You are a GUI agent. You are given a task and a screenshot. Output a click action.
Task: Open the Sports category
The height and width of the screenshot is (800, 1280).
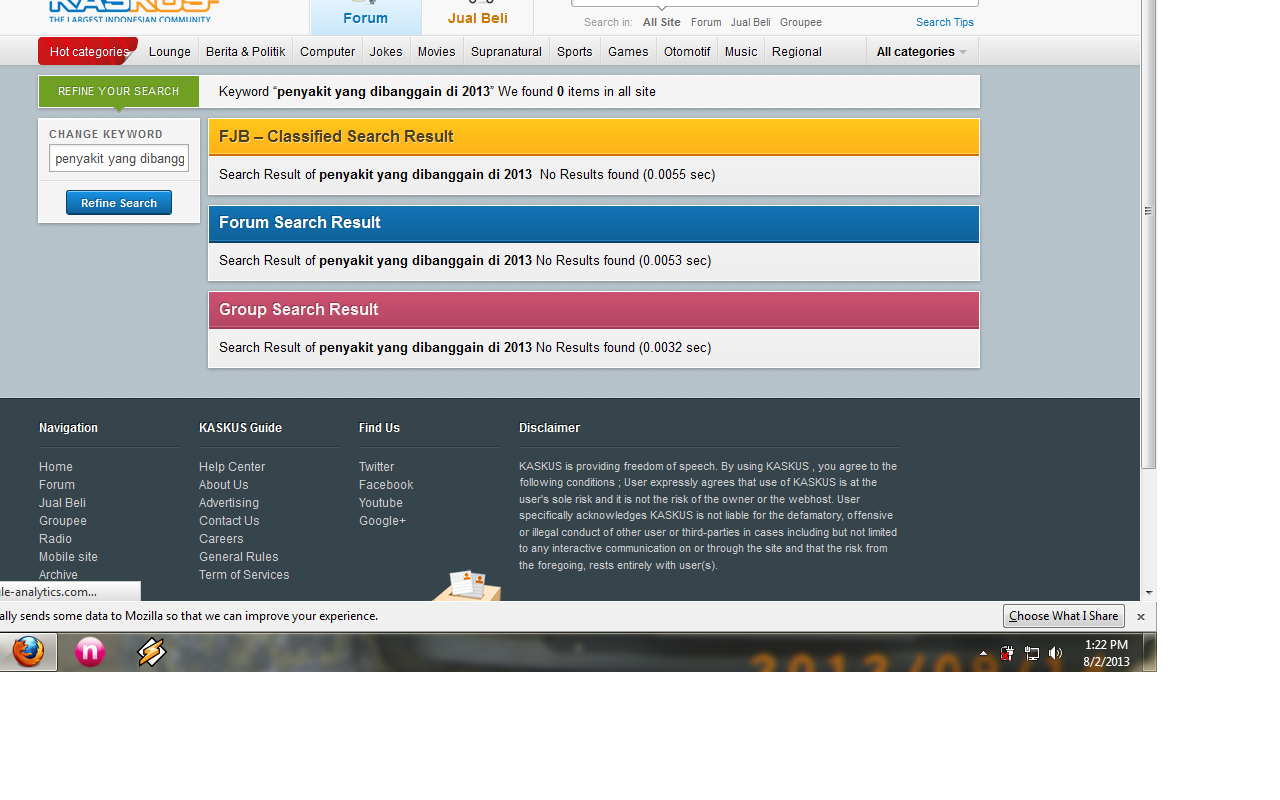tap(575, 52)
